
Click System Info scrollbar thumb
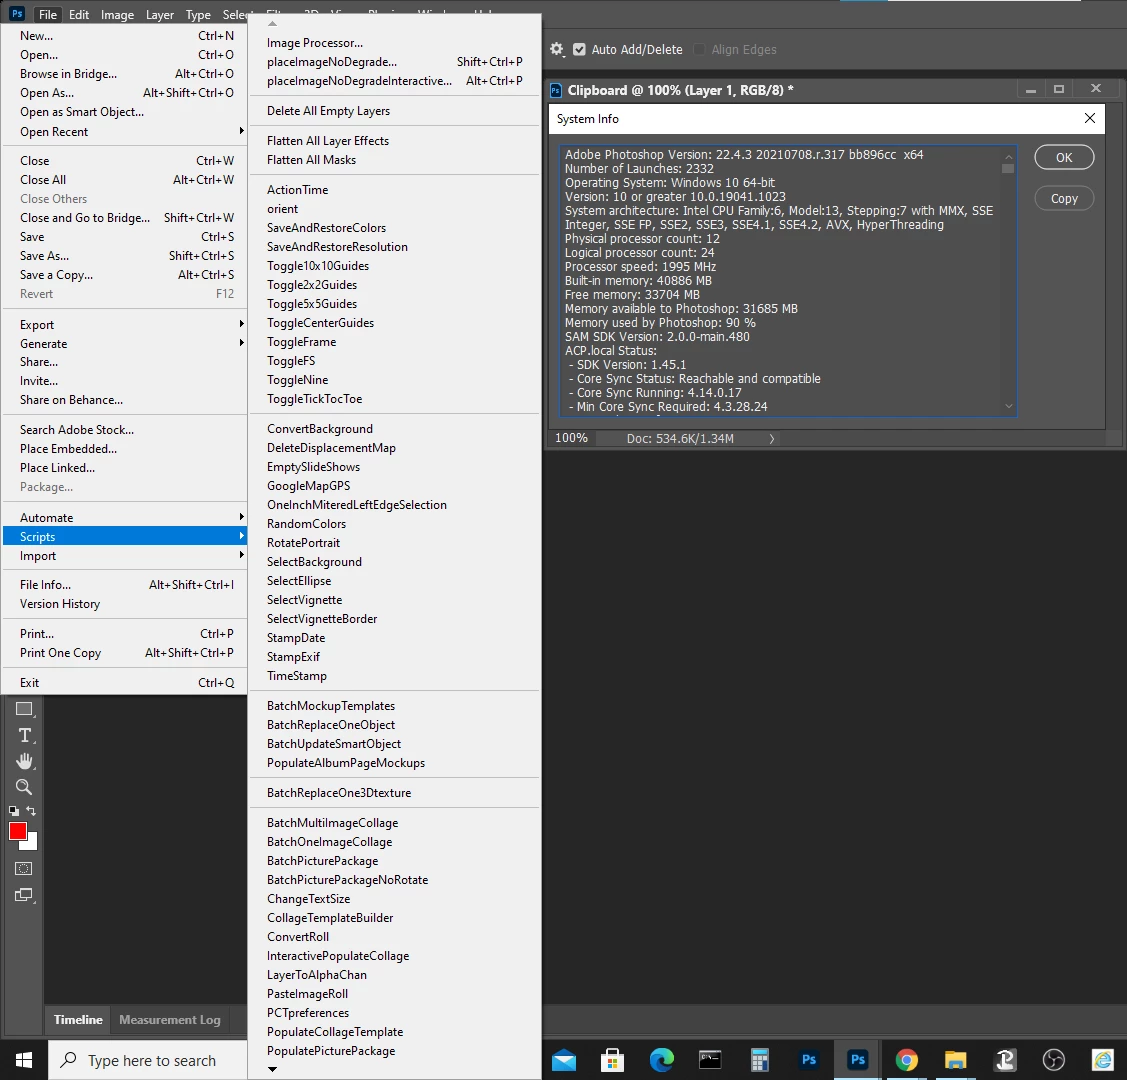coord(1008,169)
